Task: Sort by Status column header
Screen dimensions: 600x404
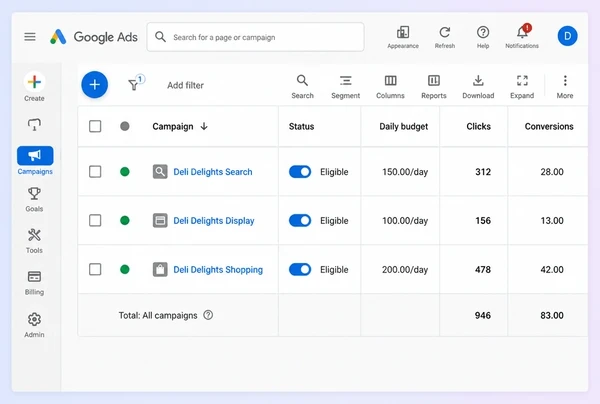Action: tap(302, 127)
